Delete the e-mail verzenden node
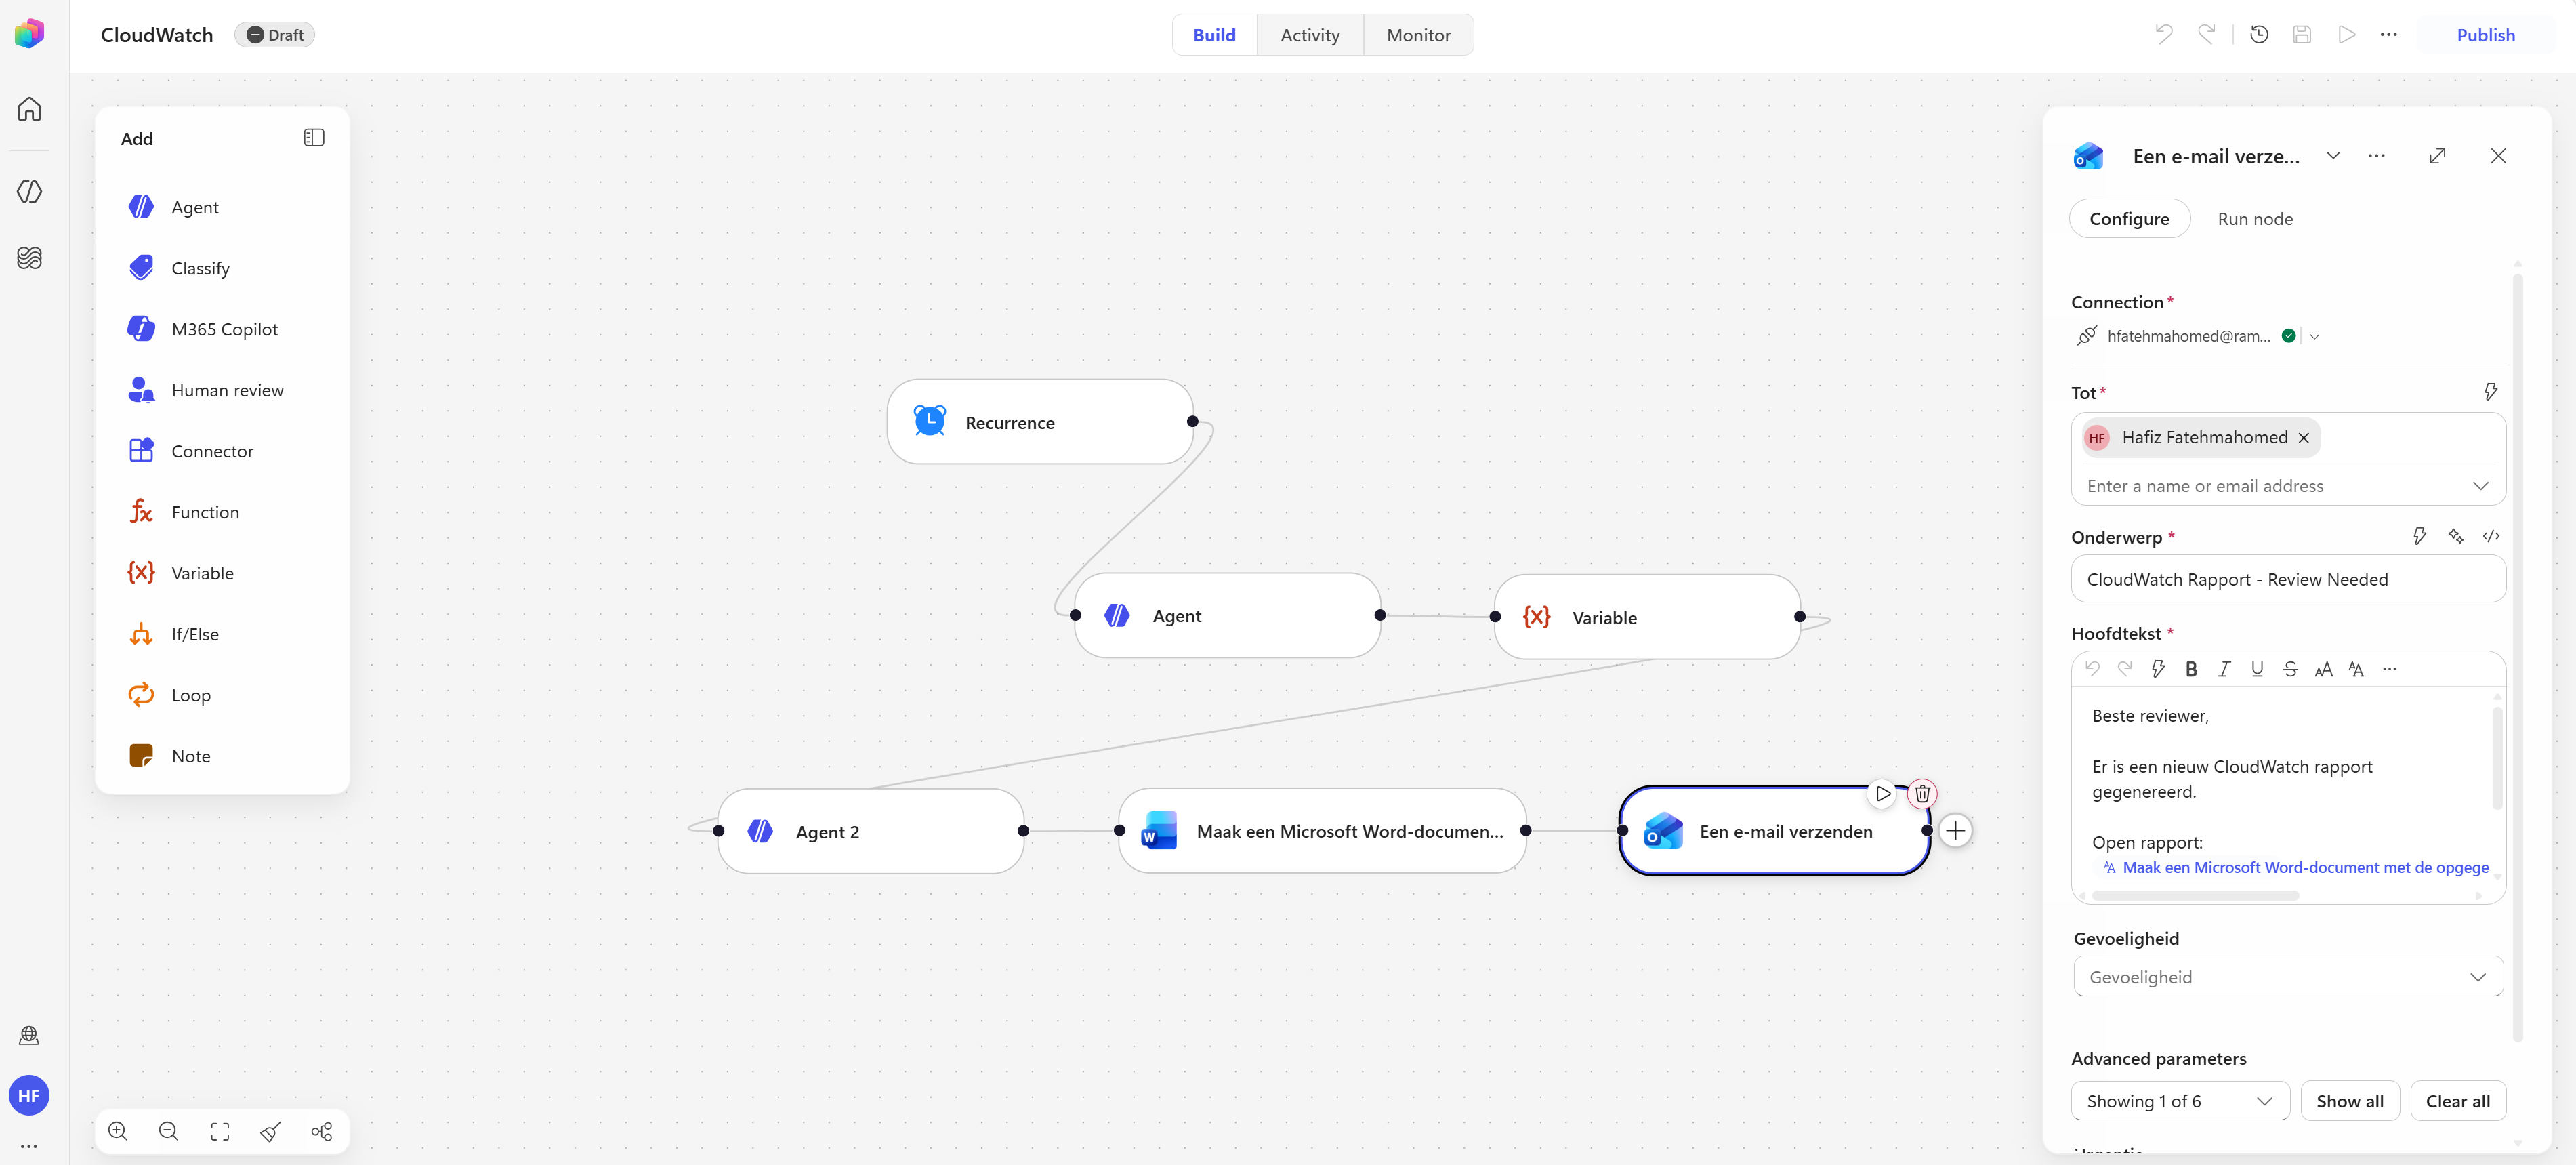 1922,794
